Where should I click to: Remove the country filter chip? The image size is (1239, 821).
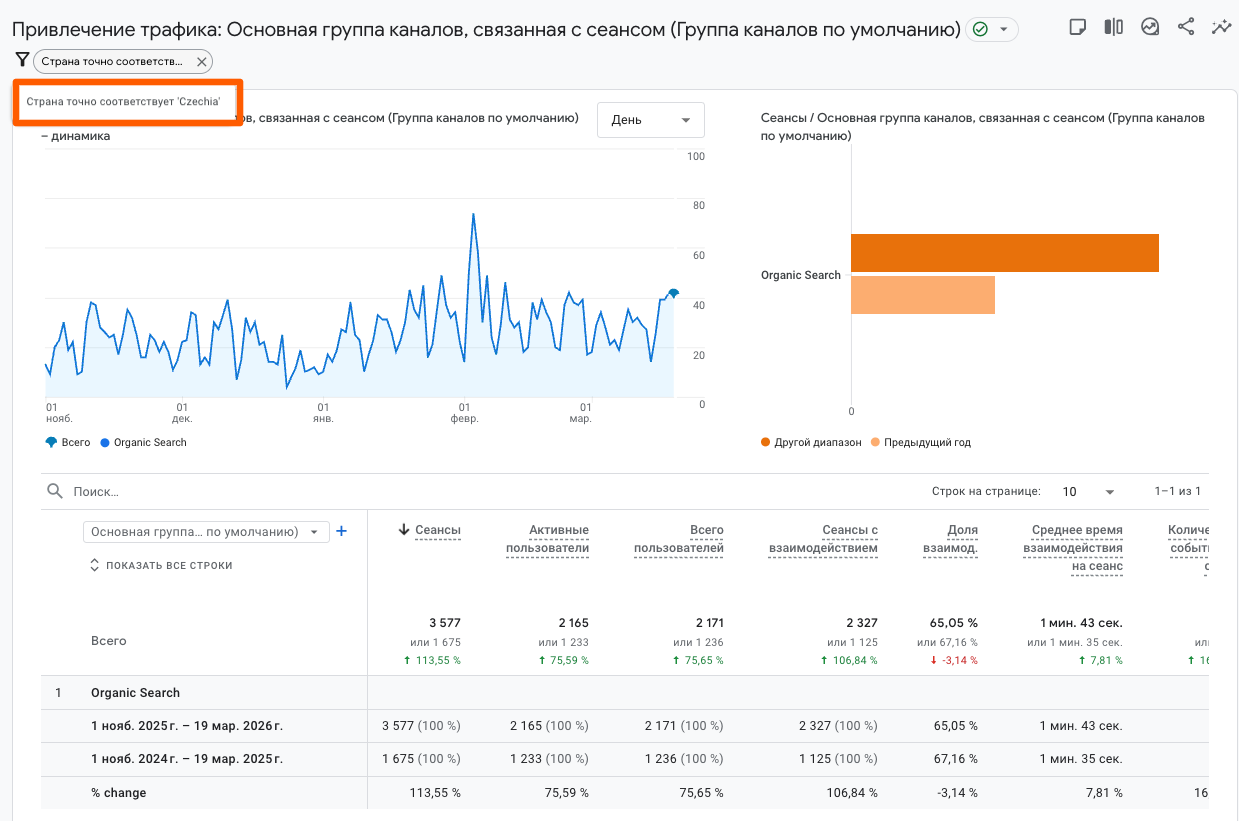click(201, 62)
